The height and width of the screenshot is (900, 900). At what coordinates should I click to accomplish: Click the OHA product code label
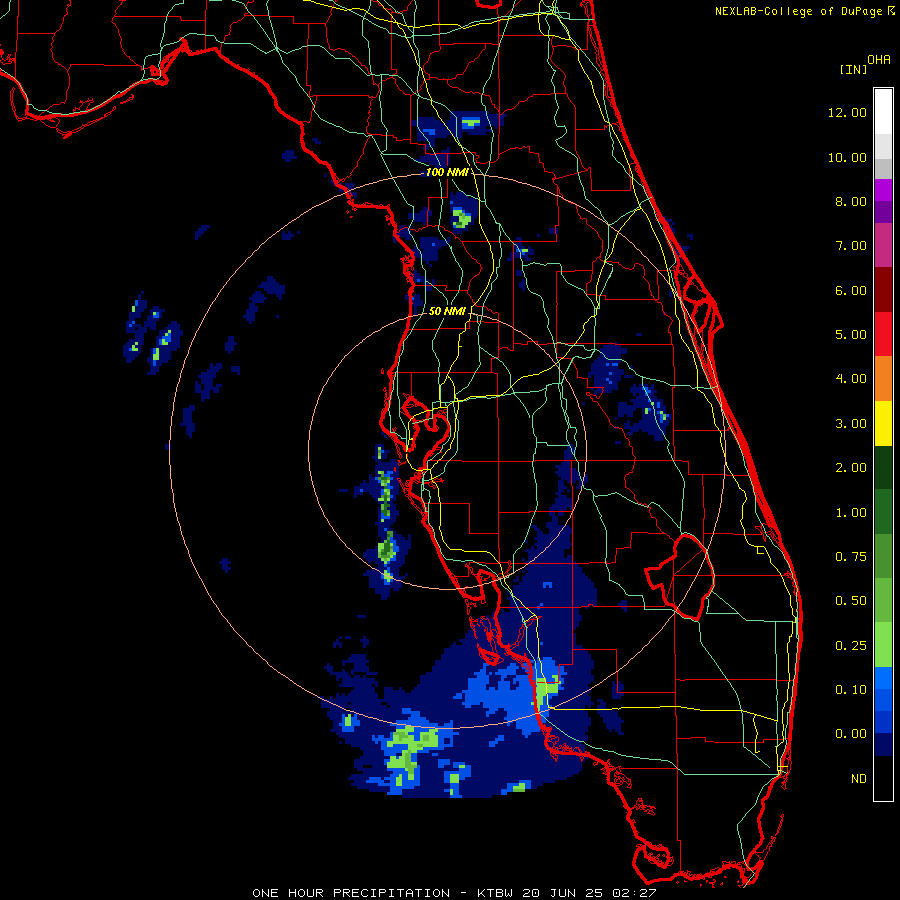(x=879, y=59)
